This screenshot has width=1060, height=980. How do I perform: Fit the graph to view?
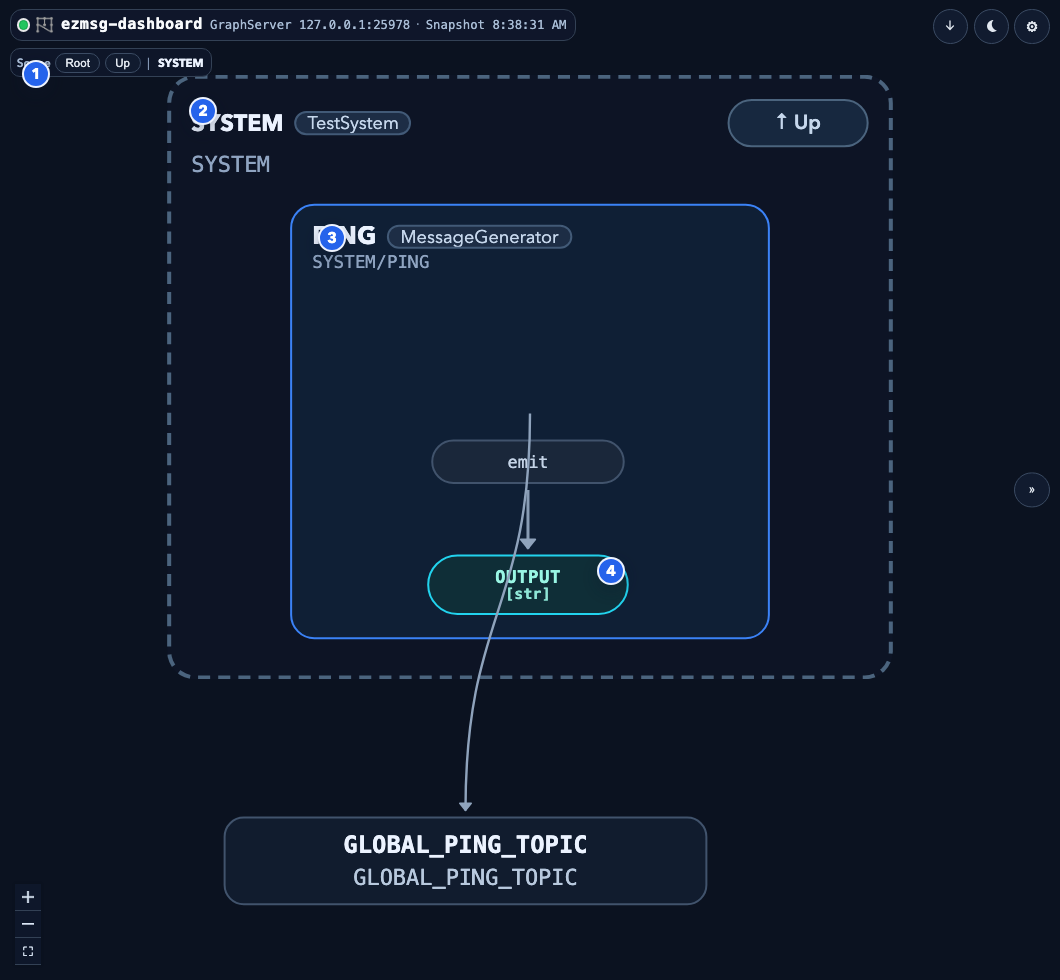28,951
